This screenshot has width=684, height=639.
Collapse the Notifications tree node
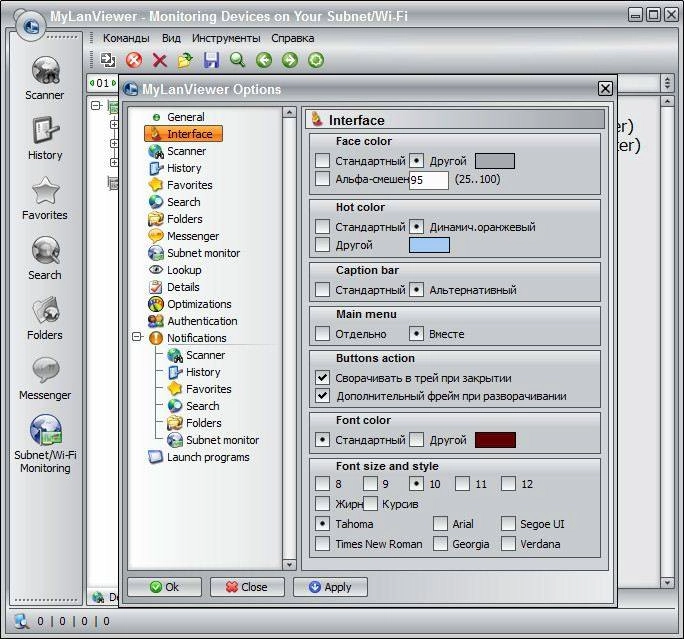[137, 337]
